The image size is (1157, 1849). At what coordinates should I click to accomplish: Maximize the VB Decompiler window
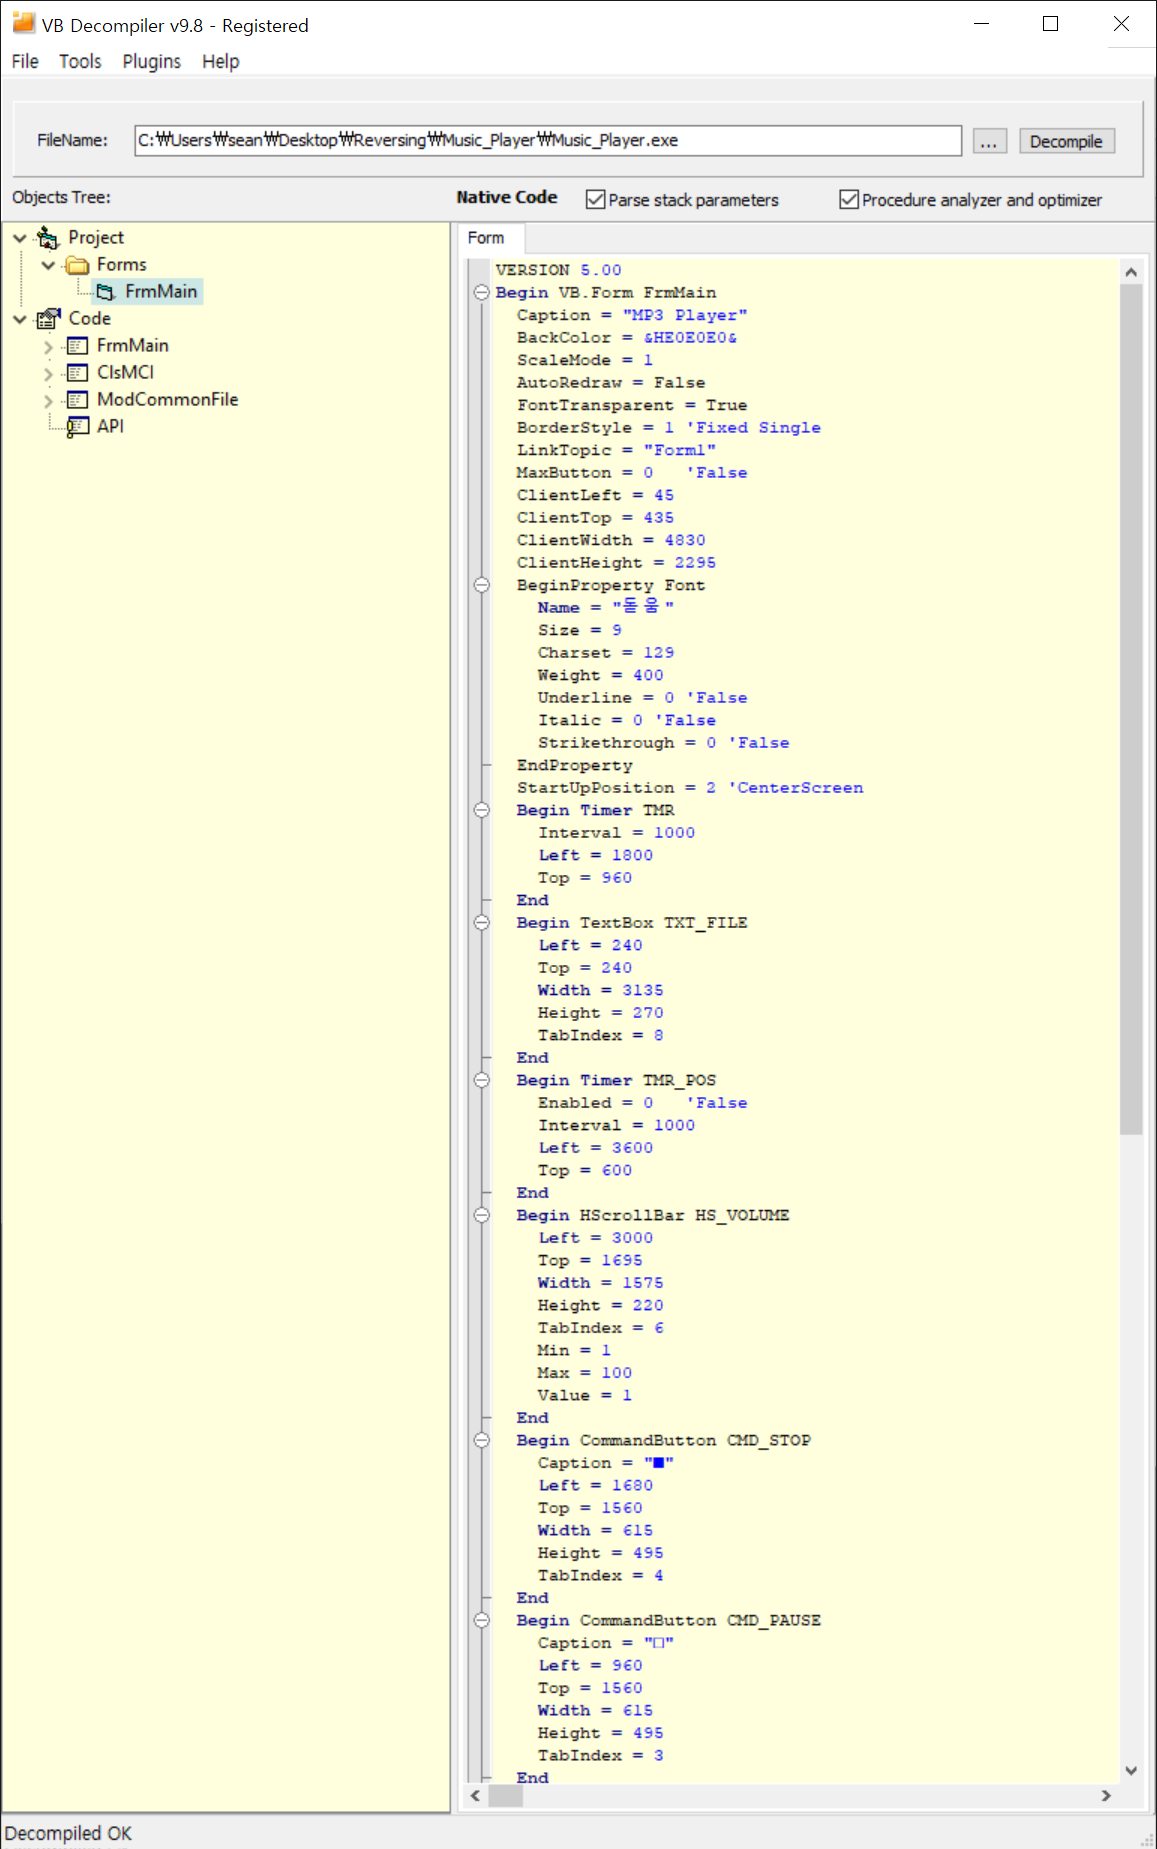pyautogui.click(x=1051, y=24)
